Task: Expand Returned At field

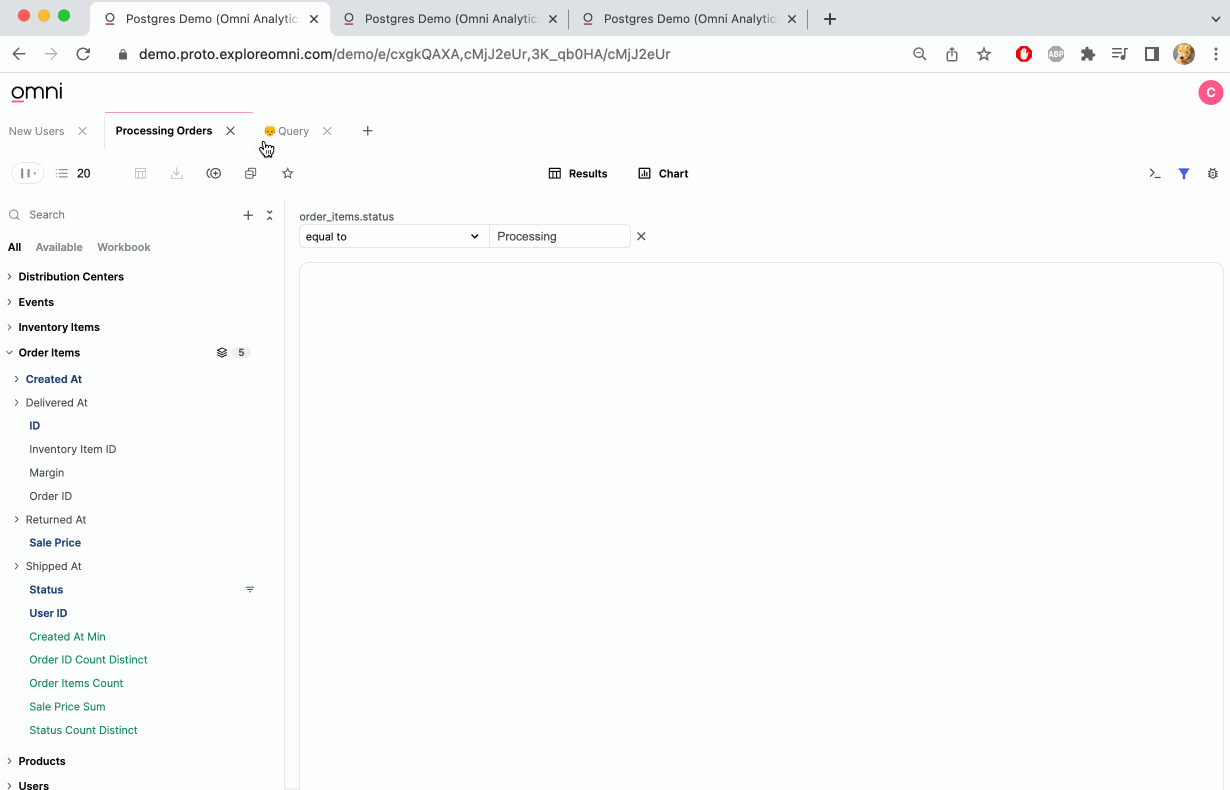Action: [16, 519]
